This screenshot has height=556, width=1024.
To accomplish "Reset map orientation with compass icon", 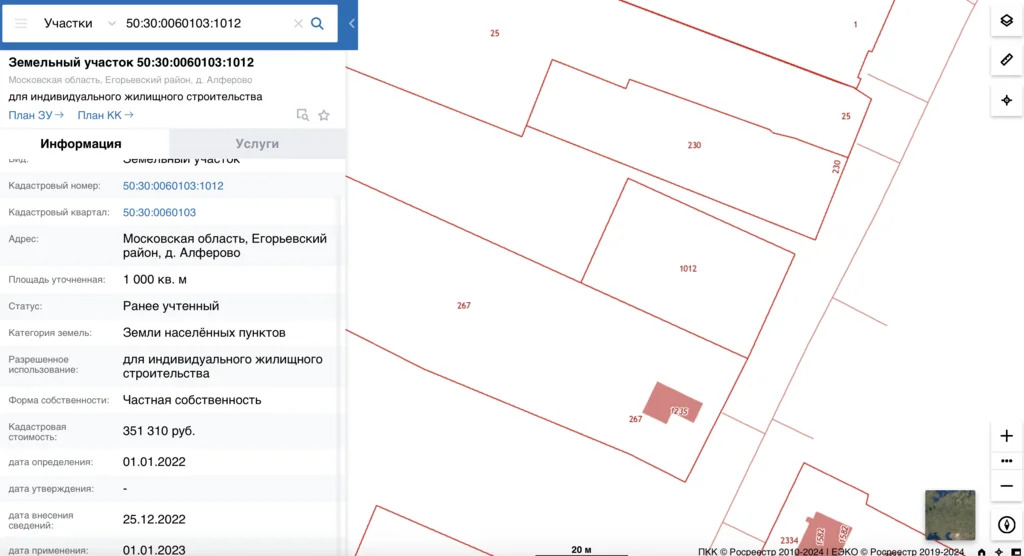I will coord(1006,525).
